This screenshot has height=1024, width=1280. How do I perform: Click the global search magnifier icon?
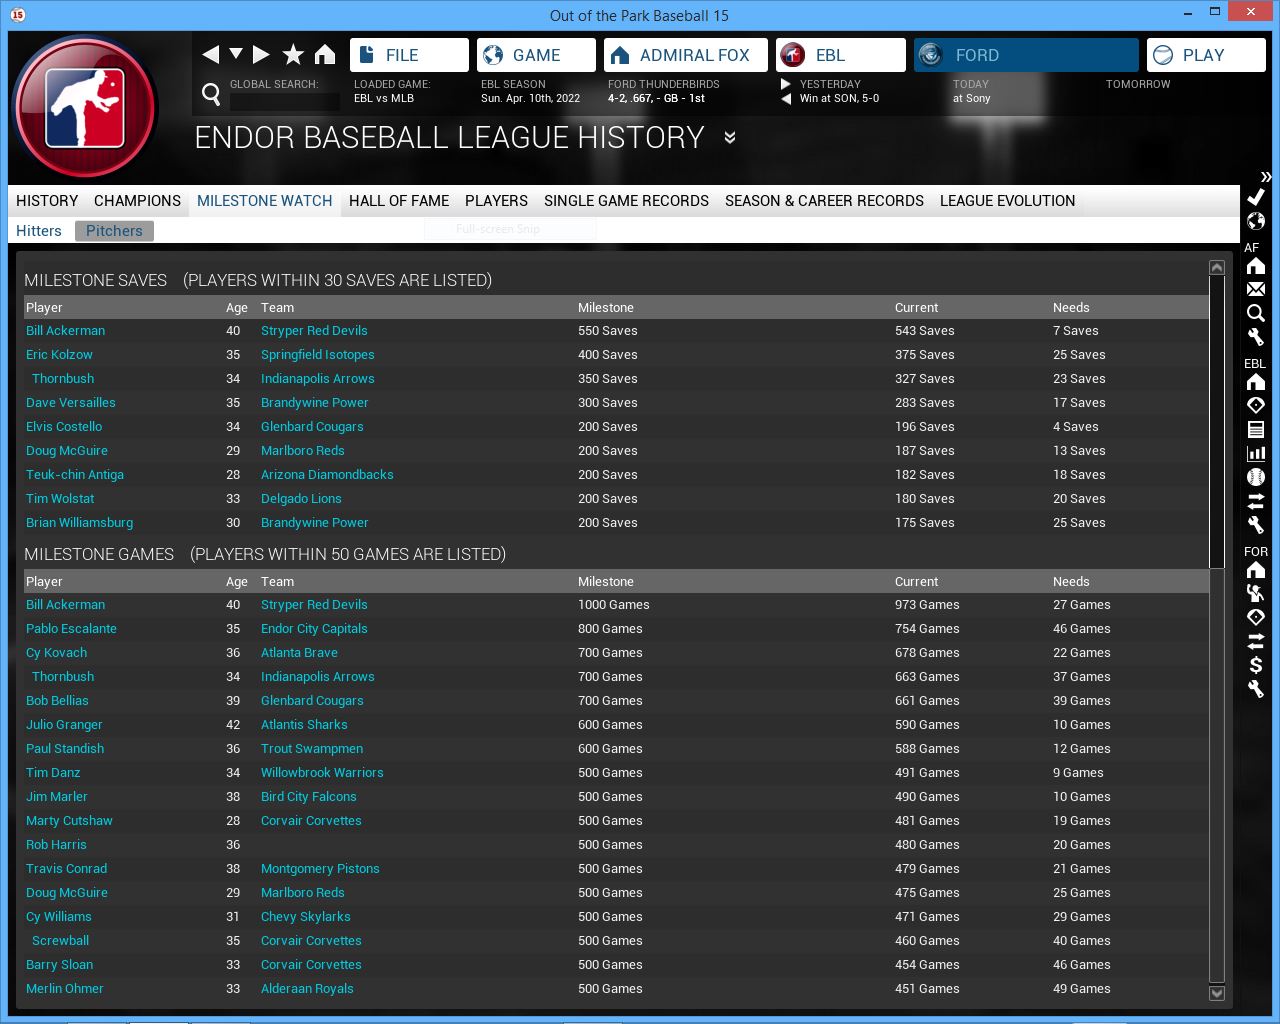tap(211, 94)
